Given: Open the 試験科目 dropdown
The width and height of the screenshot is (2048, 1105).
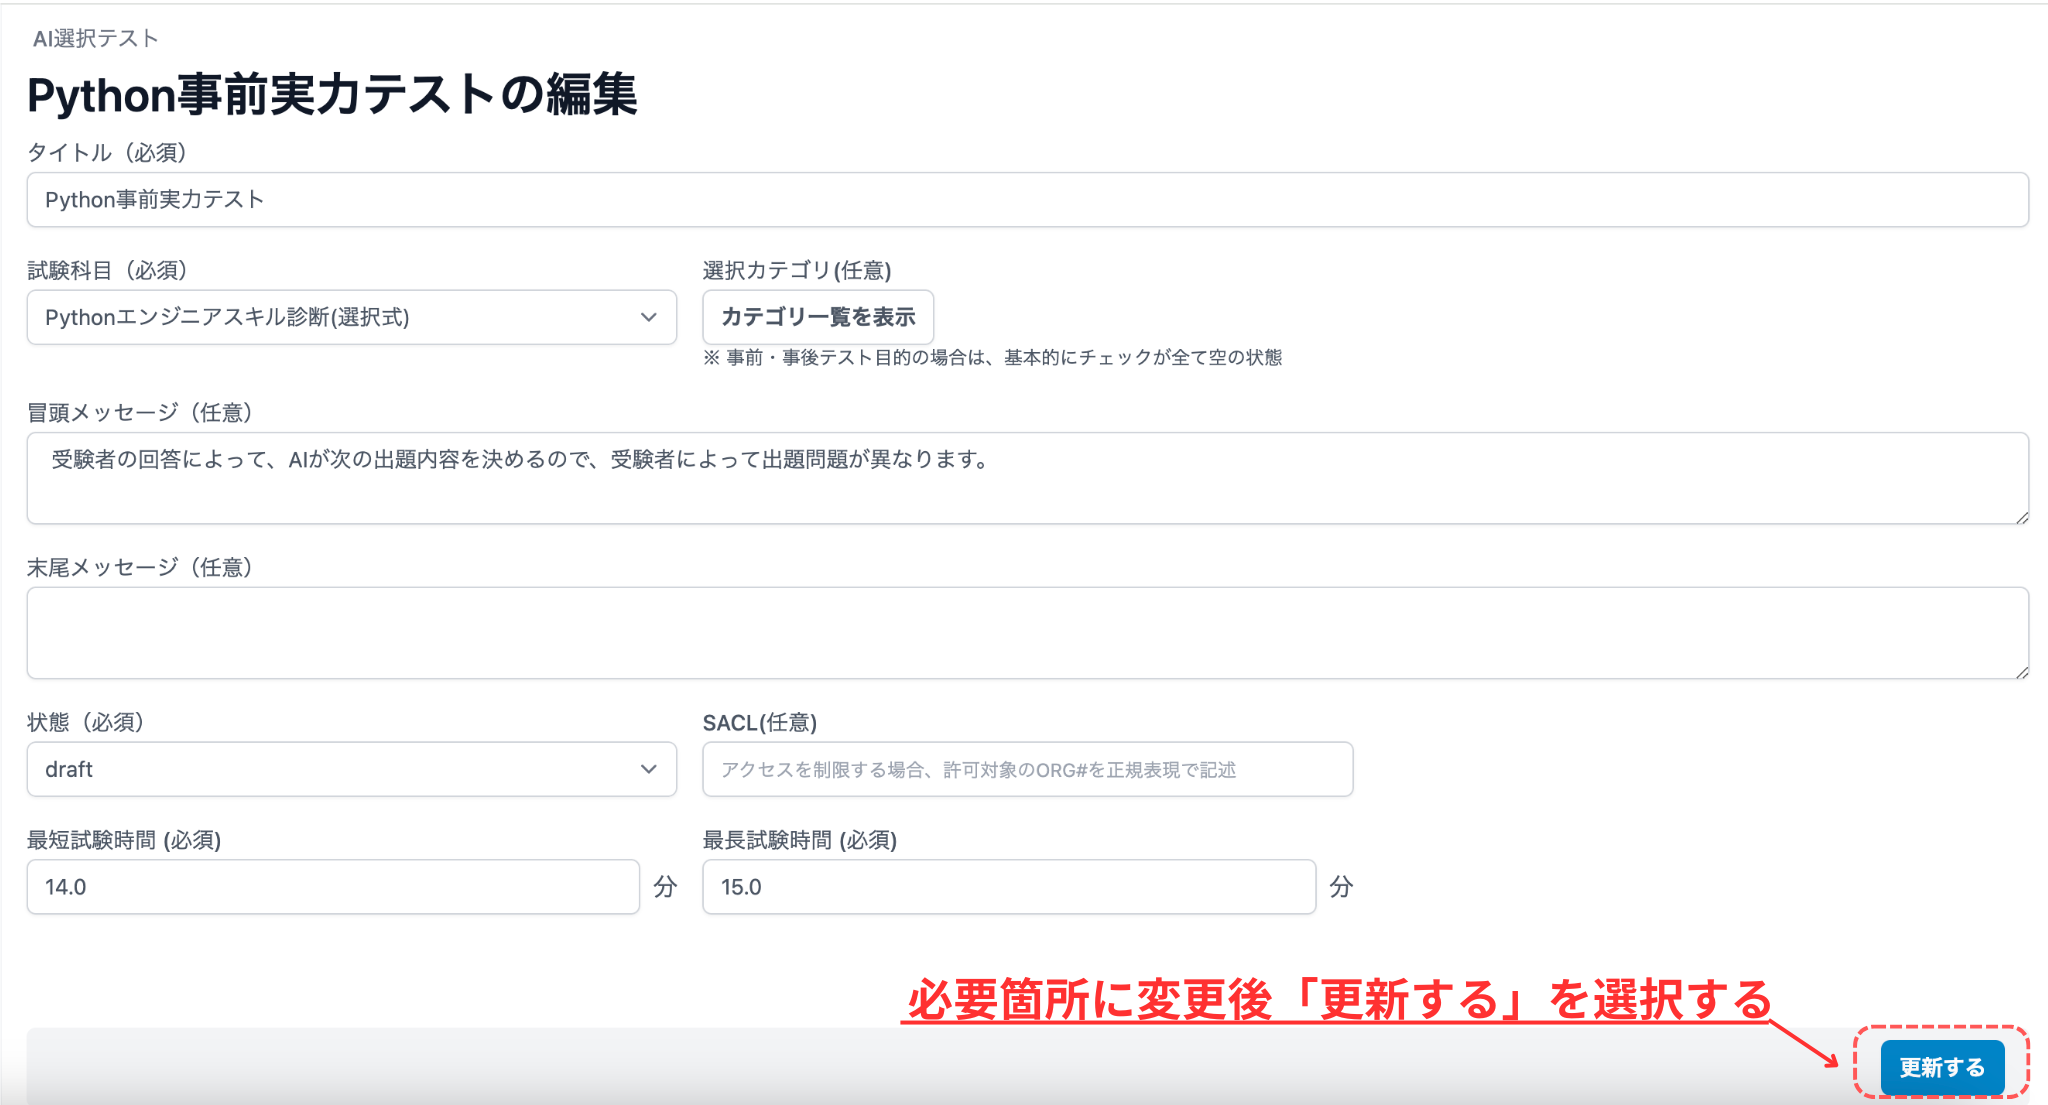Looking at the screenshot, I should point(350,318).
